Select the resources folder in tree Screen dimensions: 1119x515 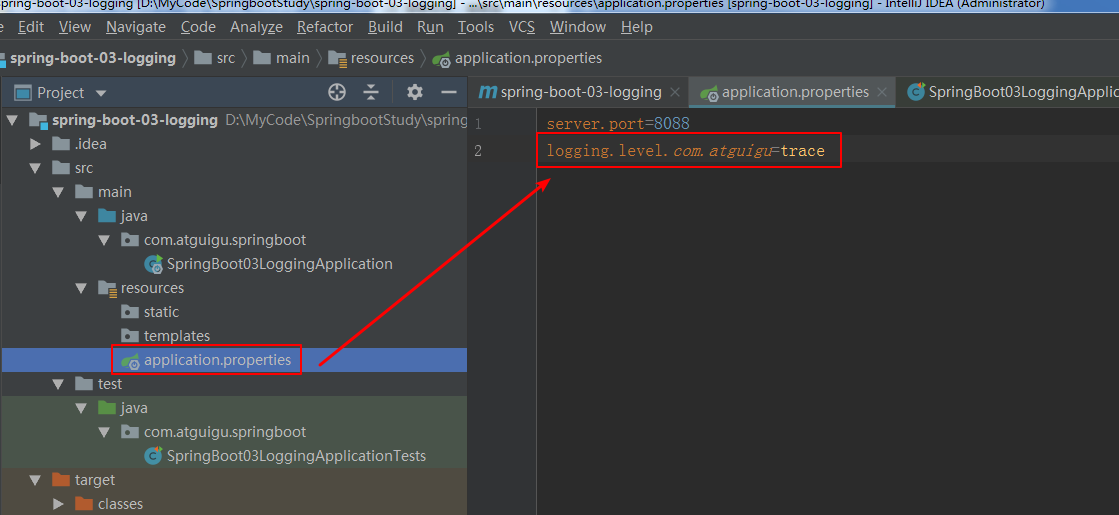(x=141, y=288)
